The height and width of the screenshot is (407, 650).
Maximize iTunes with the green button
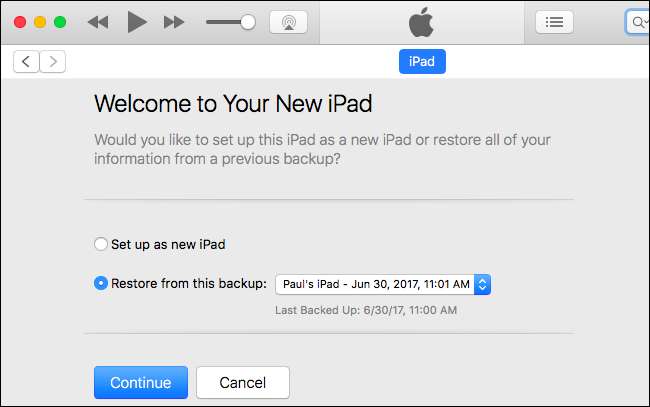pos(60,22)
